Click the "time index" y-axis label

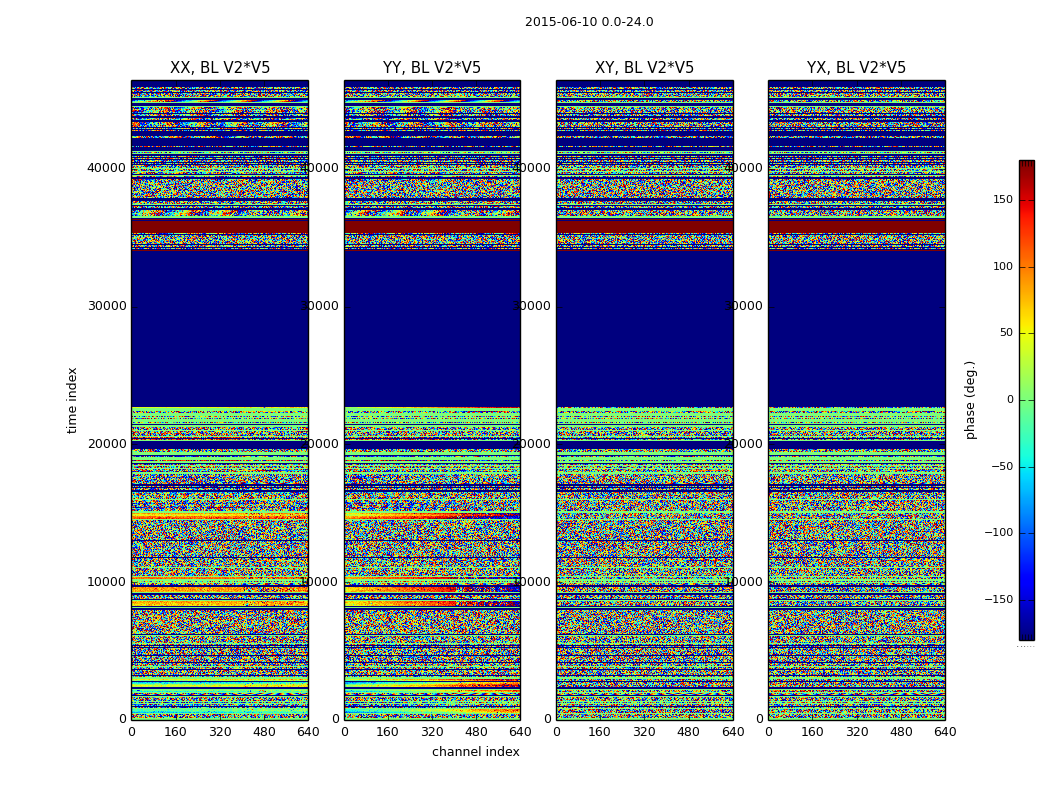click(72, 400)
